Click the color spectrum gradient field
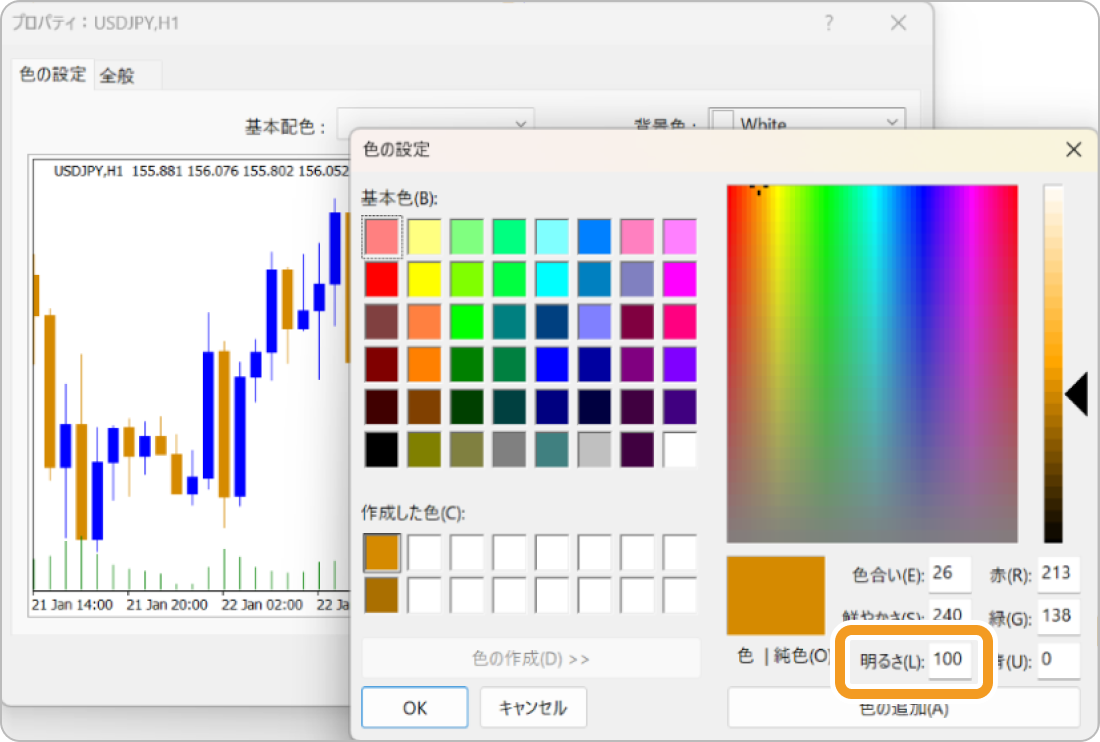Screen dimensions: 1100x742 click(872, 363)
